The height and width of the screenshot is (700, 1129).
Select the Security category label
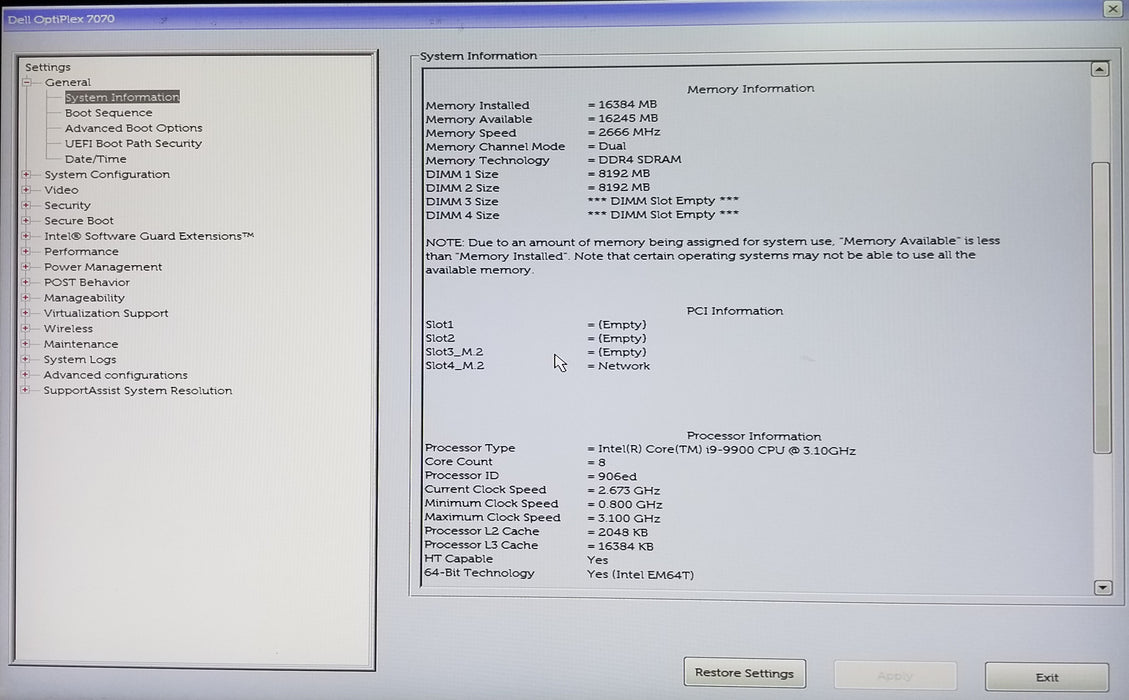(x=67, y=205)
